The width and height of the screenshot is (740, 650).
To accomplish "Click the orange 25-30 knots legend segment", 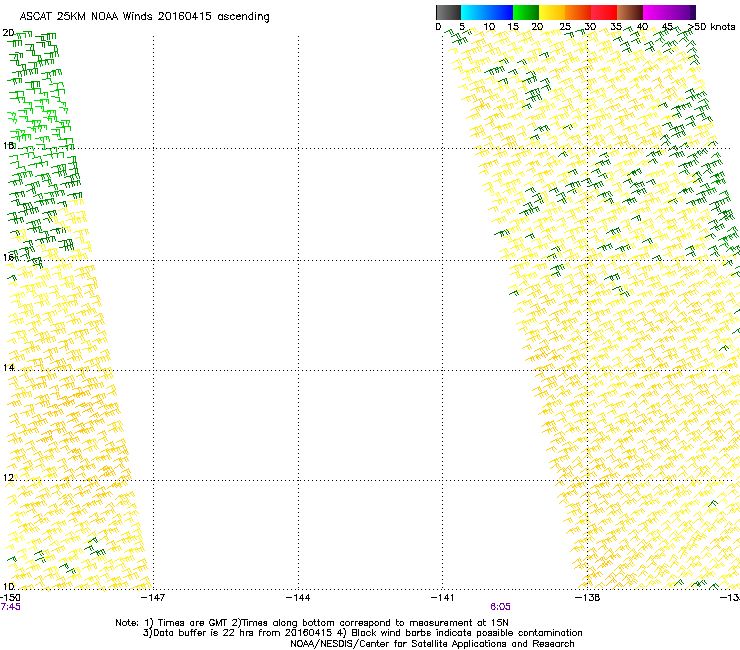I will coord(578,12).
